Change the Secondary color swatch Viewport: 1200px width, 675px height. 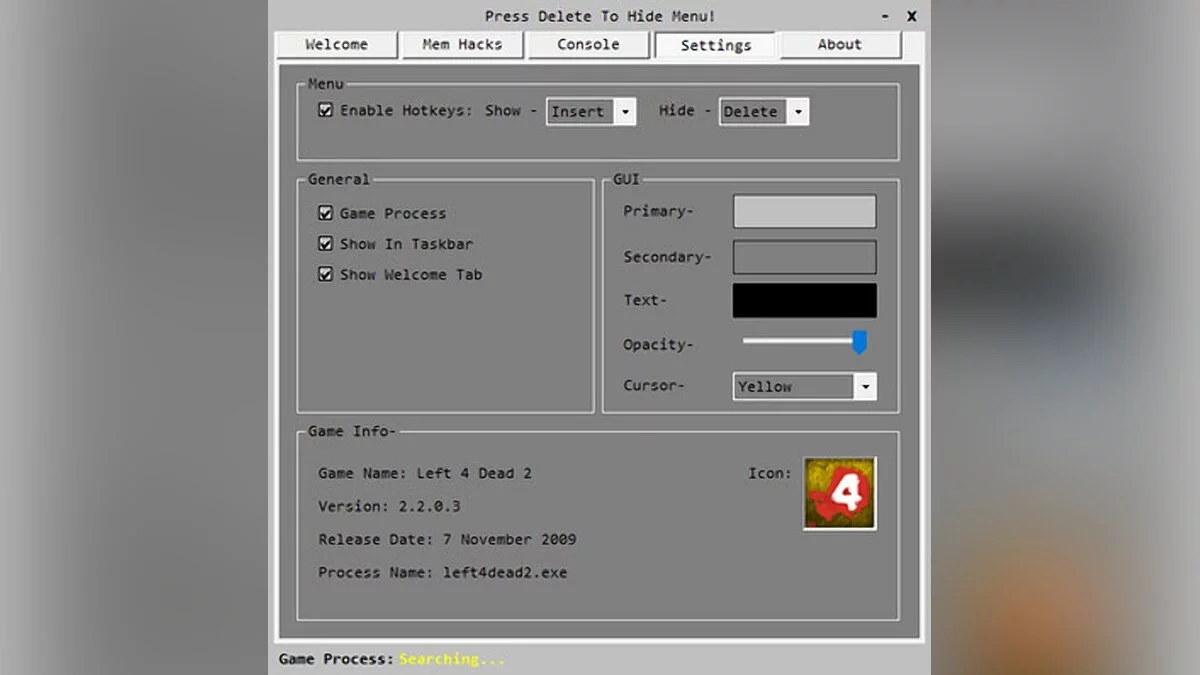(804, 257)
